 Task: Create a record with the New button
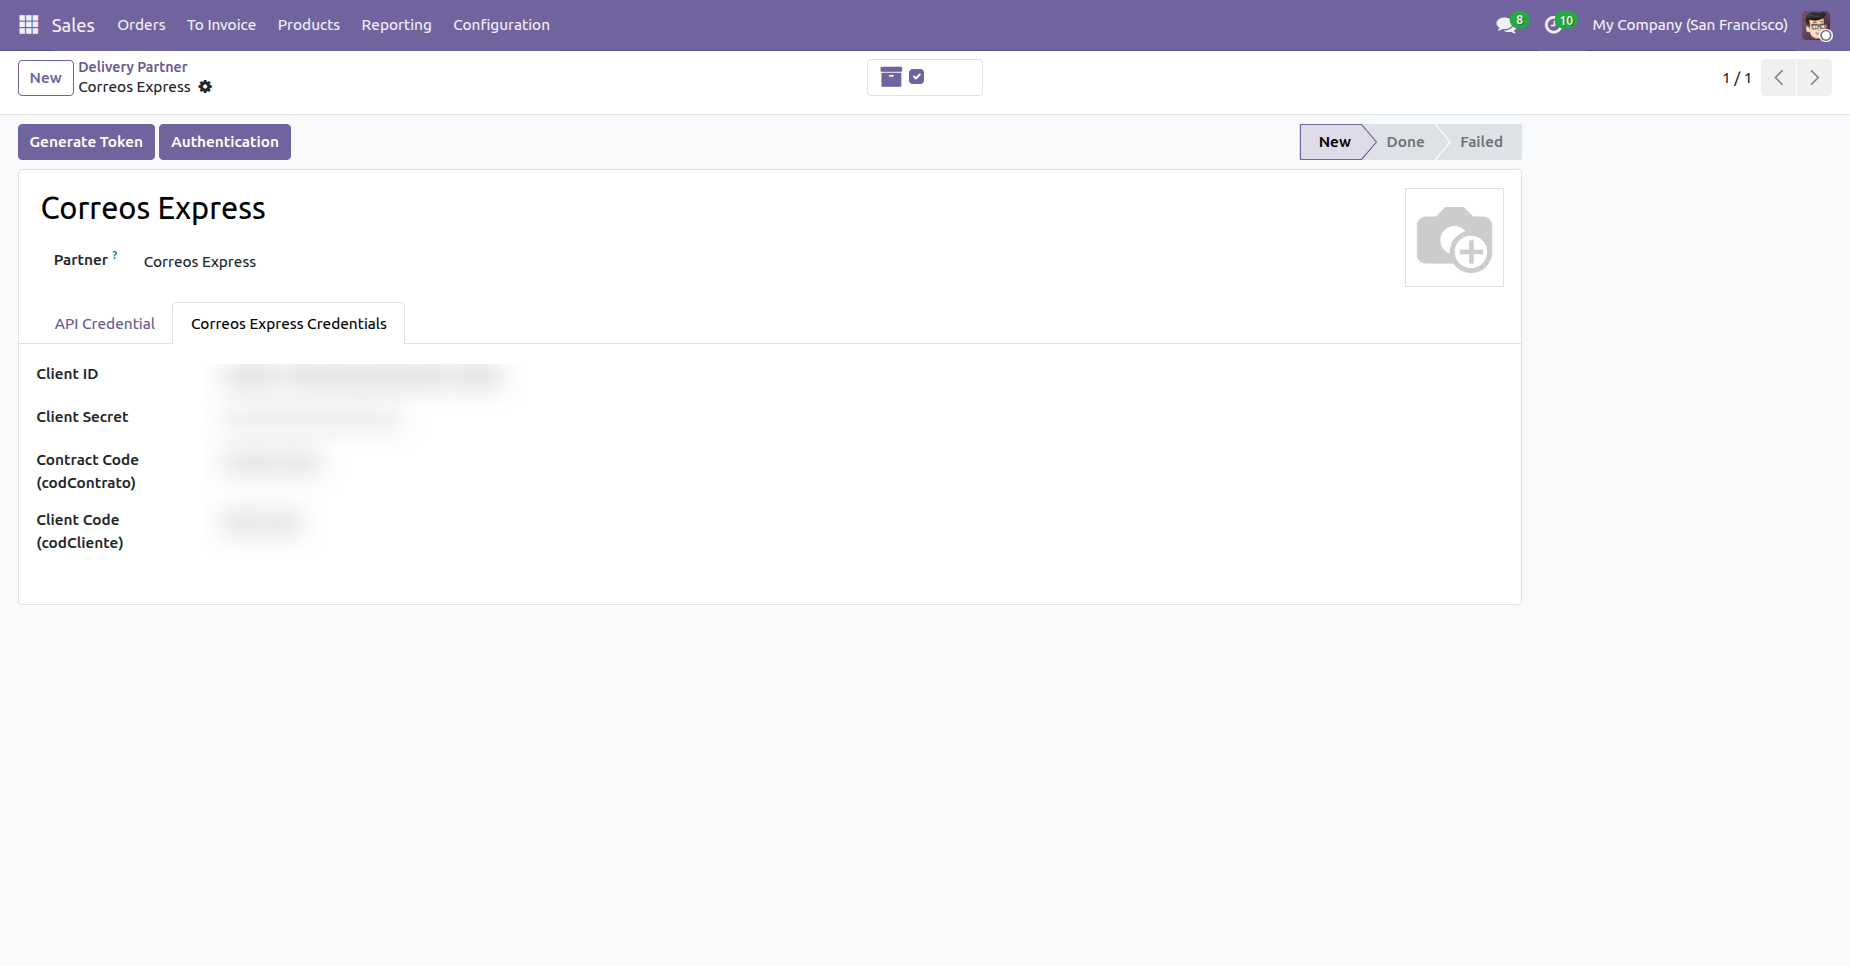[x=46, y=78]
